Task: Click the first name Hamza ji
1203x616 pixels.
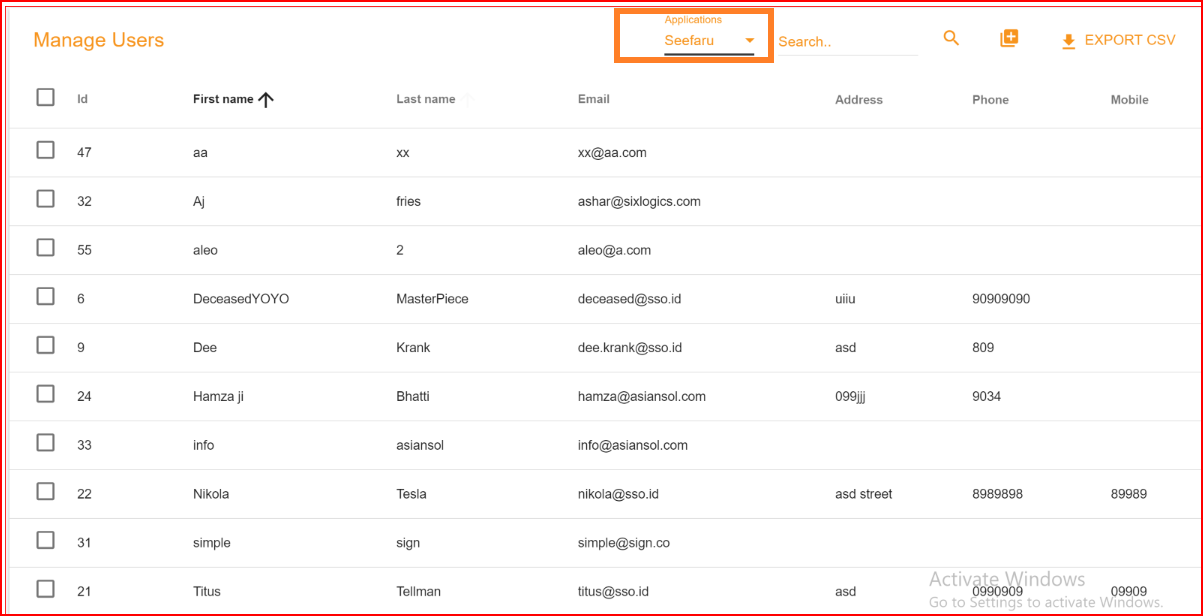Action: [x=218, y=397]
